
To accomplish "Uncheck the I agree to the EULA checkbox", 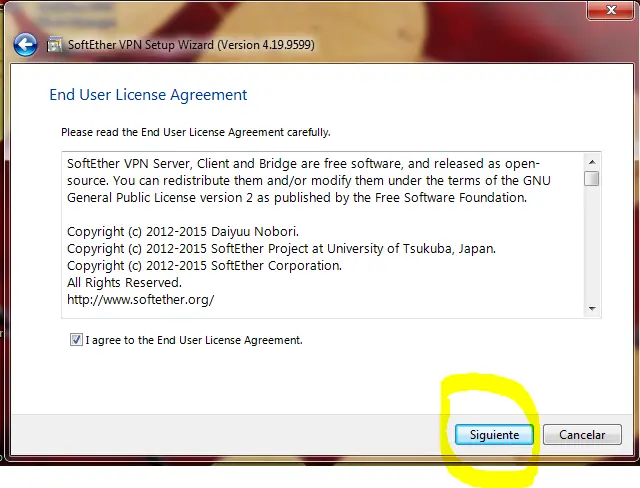I will [x=76, y=339].
